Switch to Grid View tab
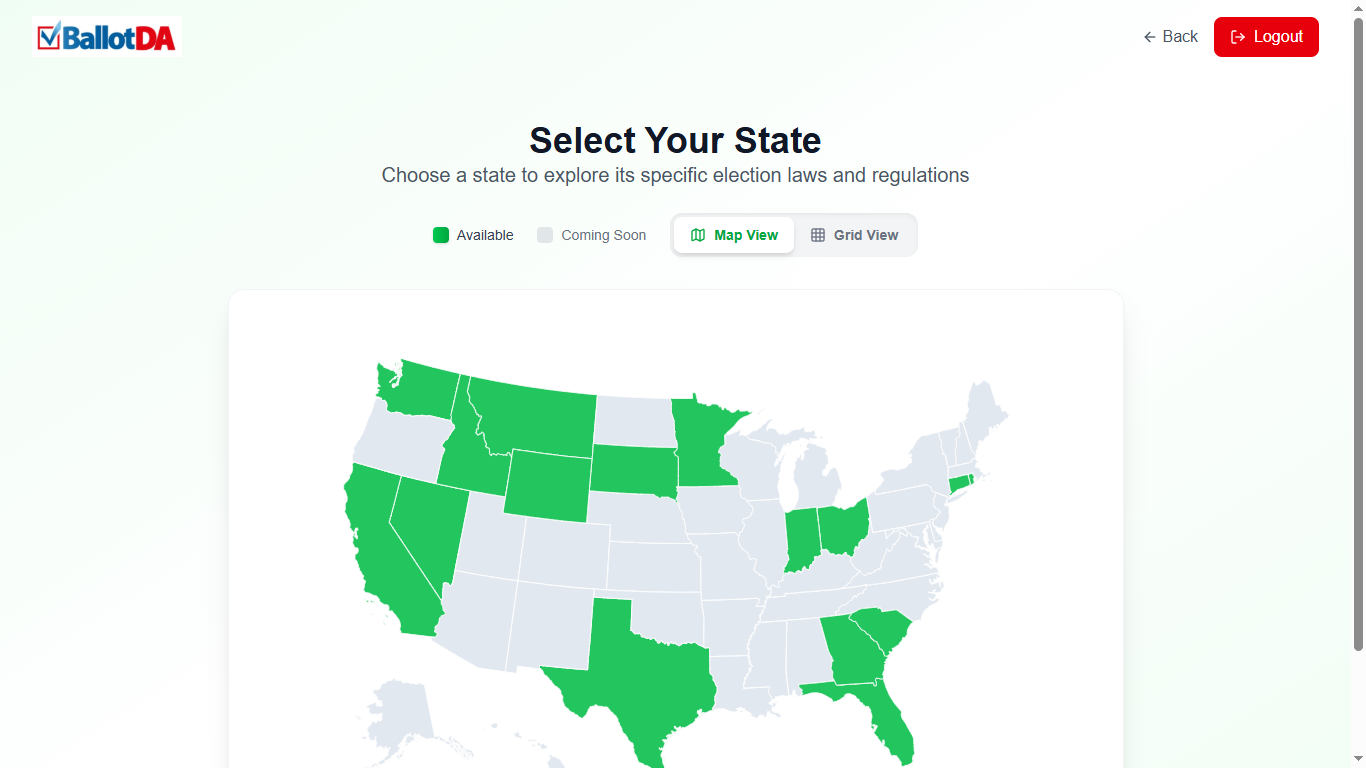This screenshot has width=1366, height=768. 855,235
